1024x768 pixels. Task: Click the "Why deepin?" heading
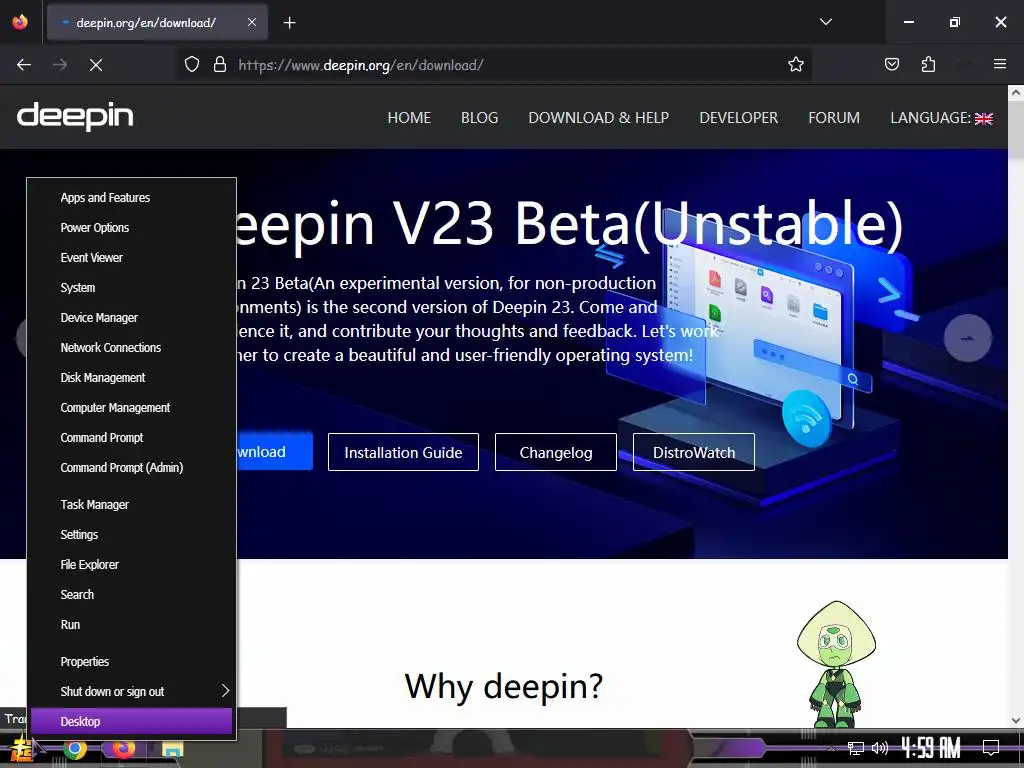pos(504,686)
